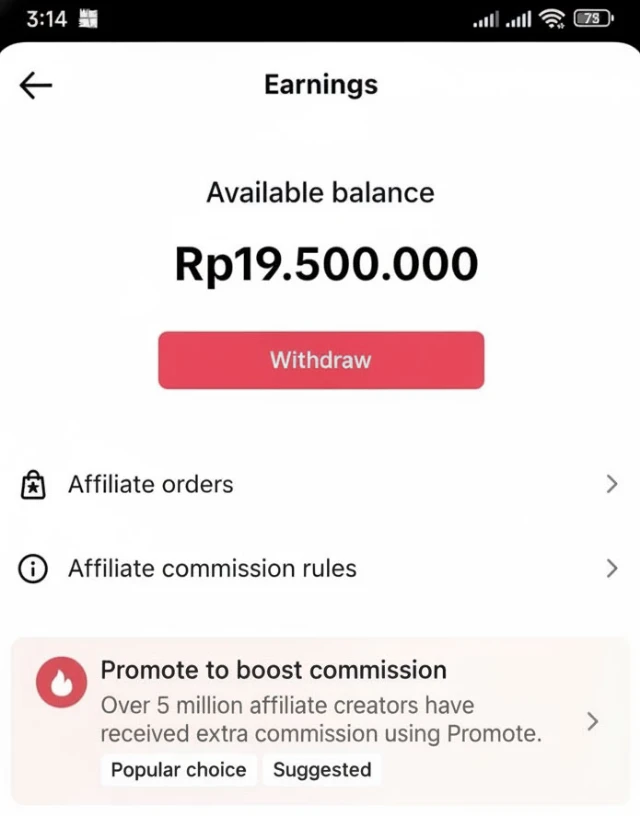Click the Affiliate orders shopping bag icon
Screen dimensions: 640x816
tap(33, 485)
